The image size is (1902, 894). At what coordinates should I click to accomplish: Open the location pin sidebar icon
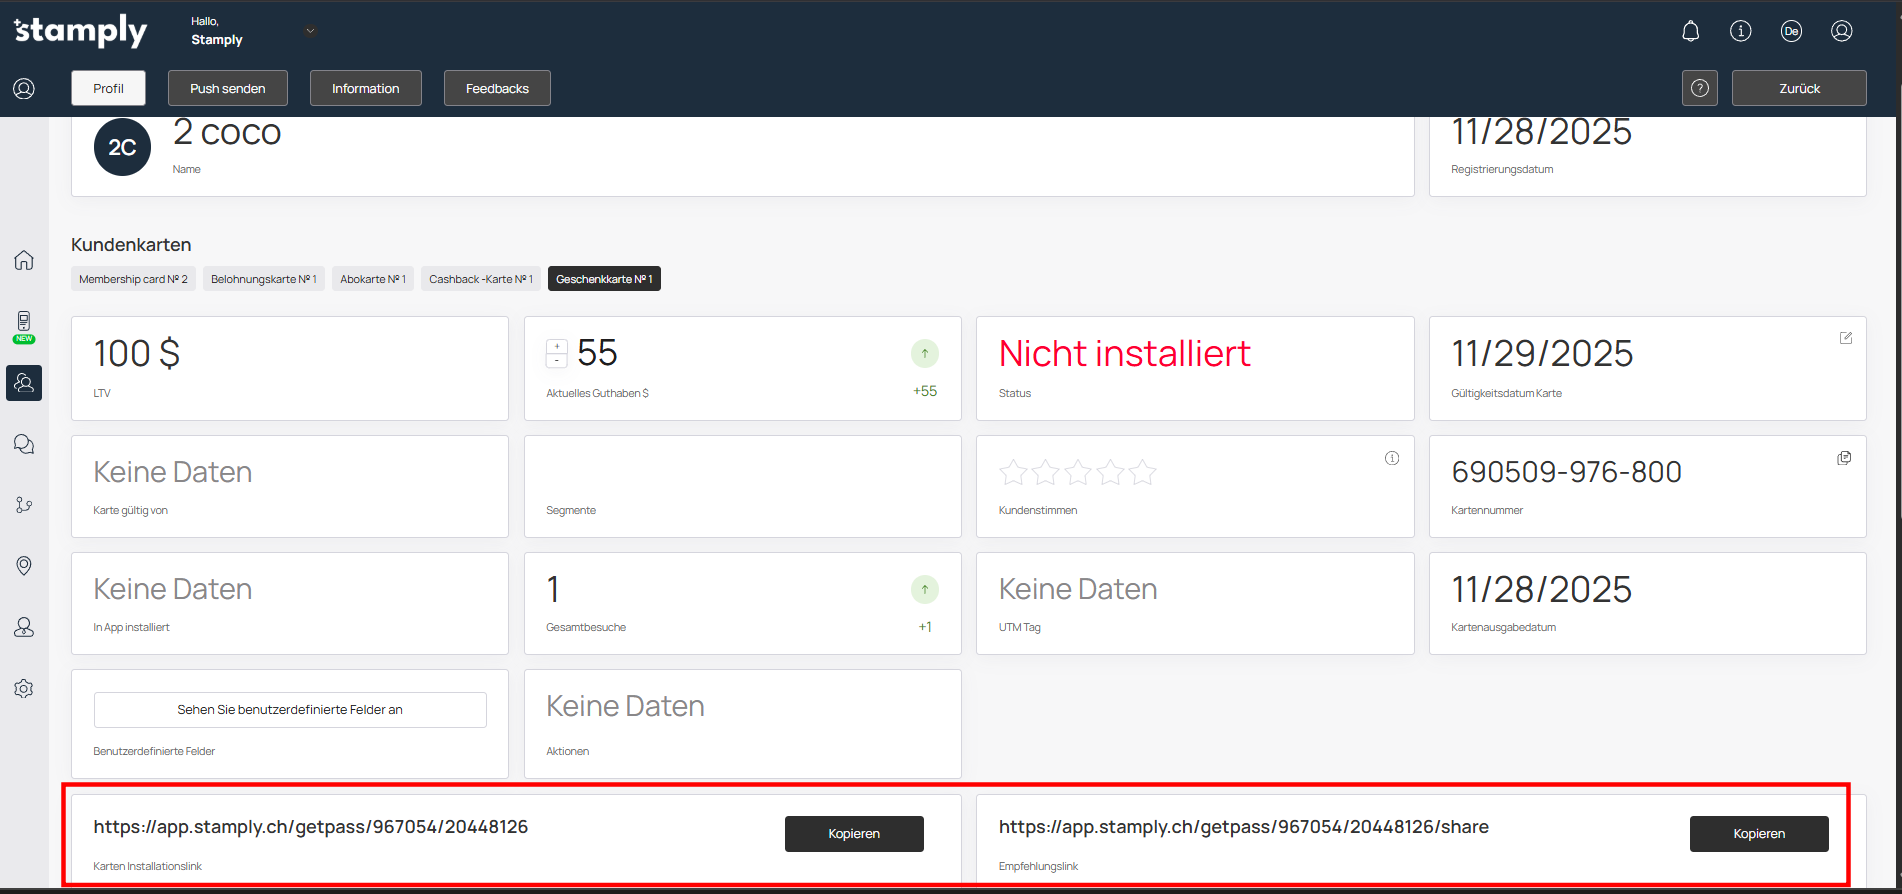24,566
